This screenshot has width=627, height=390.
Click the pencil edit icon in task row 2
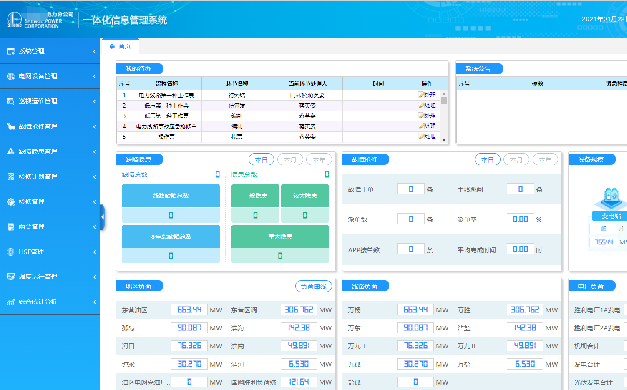pos(421,105)
